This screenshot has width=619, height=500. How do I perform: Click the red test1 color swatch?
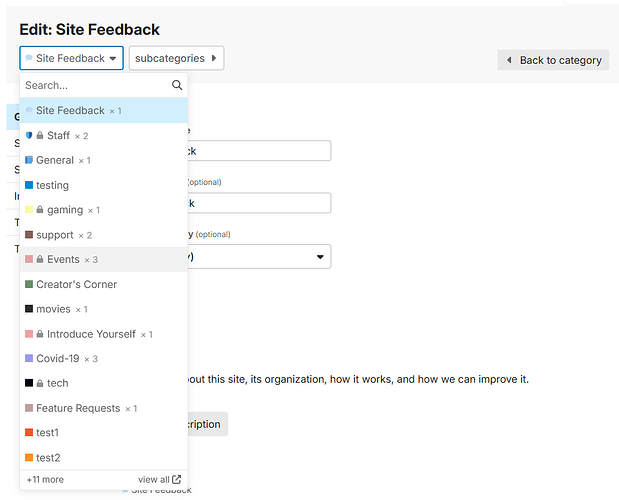(x=29, y=432)
